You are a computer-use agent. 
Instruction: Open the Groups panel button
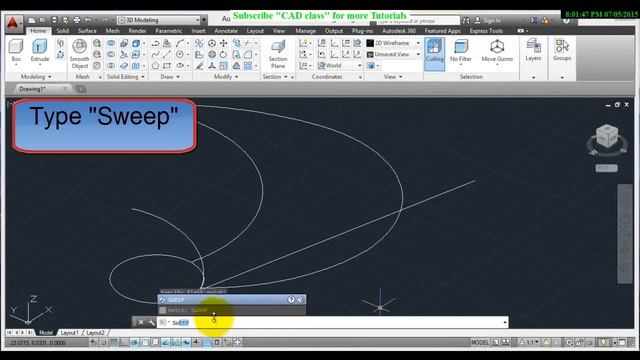562,51
